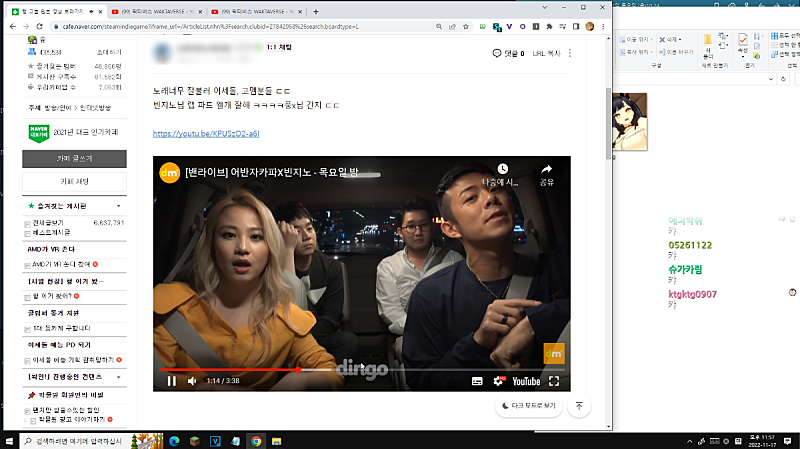Click the Watch Later clock icon
Viewport: 800px width, 449px height.
502,169
